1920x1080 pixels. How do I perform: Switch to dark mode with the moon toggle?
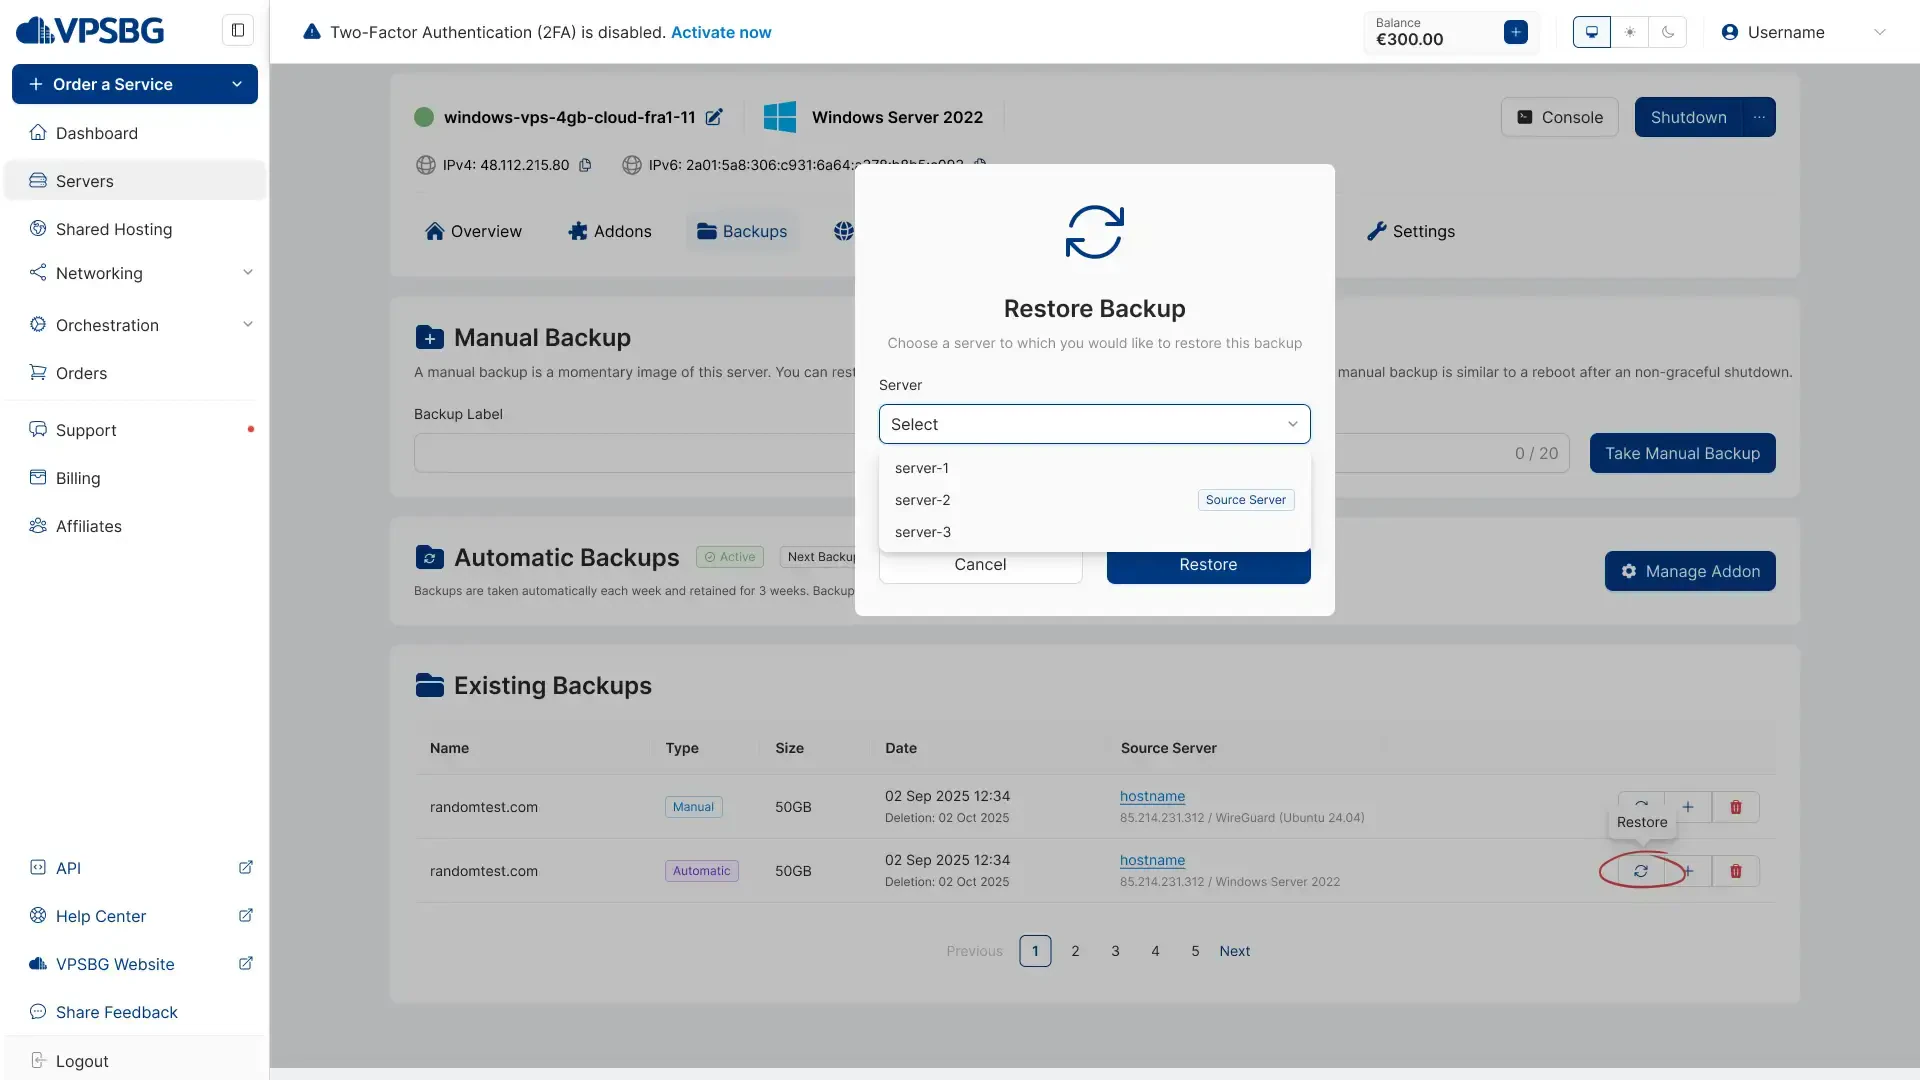point(1668,32)
